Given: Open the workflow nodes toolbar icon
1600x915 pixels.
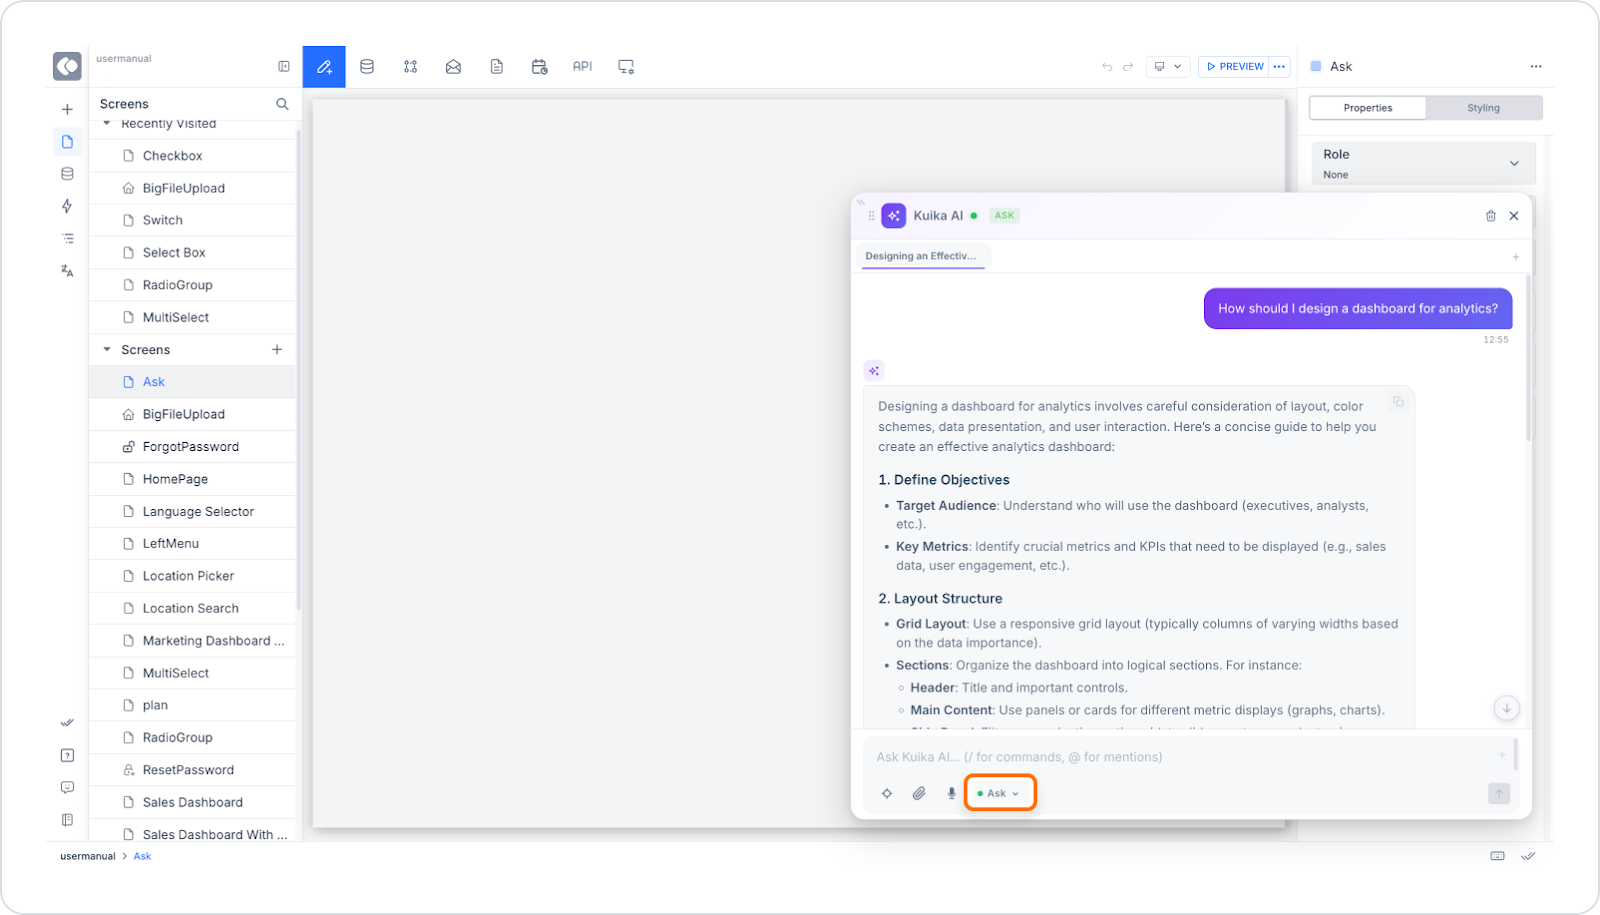Looking at the screenshot, I should (410, 67).
